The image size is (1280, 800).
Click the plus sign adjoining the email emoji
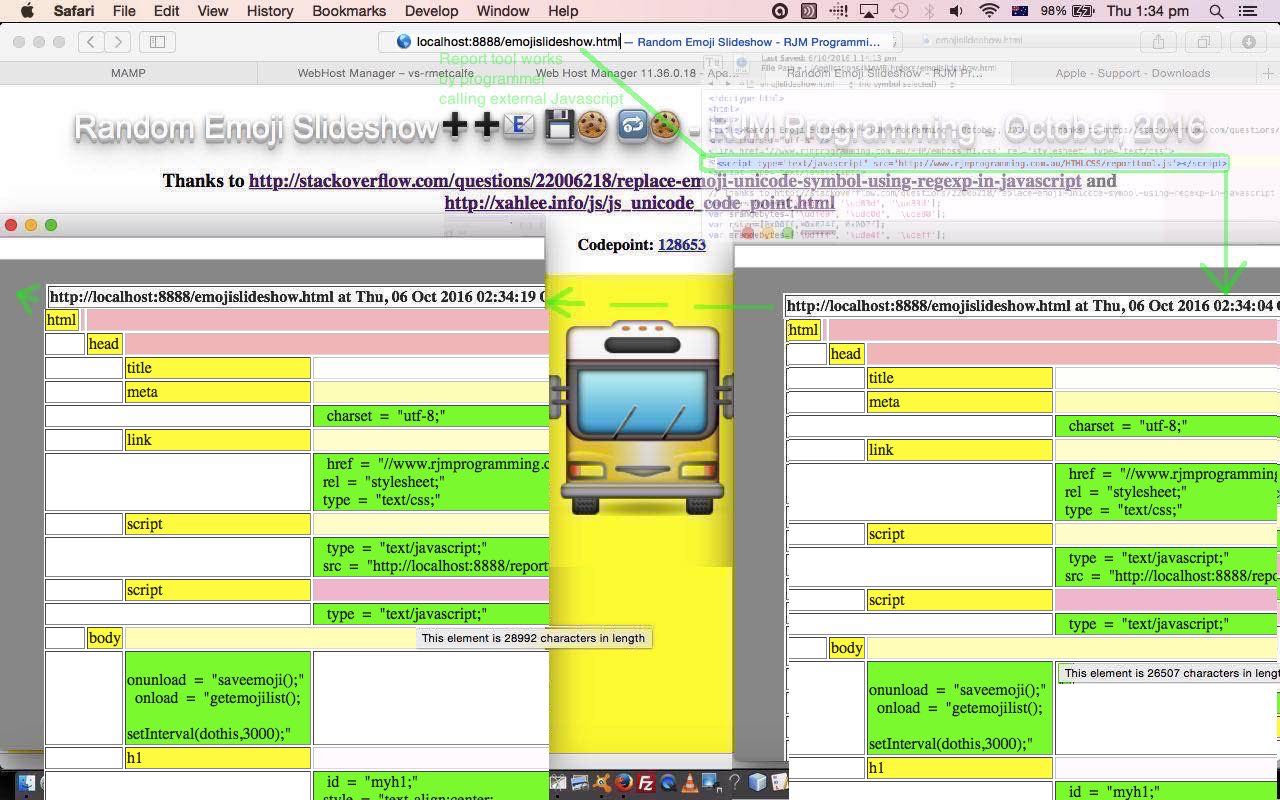(487, 125)
